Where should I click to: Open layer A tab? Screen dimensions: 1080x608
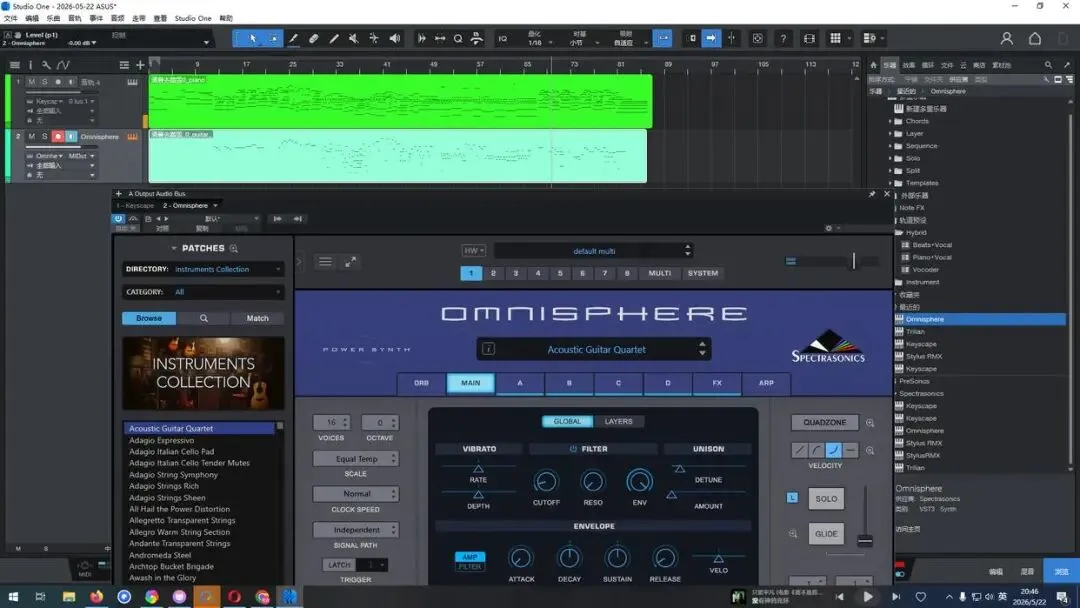coord(520,383)
